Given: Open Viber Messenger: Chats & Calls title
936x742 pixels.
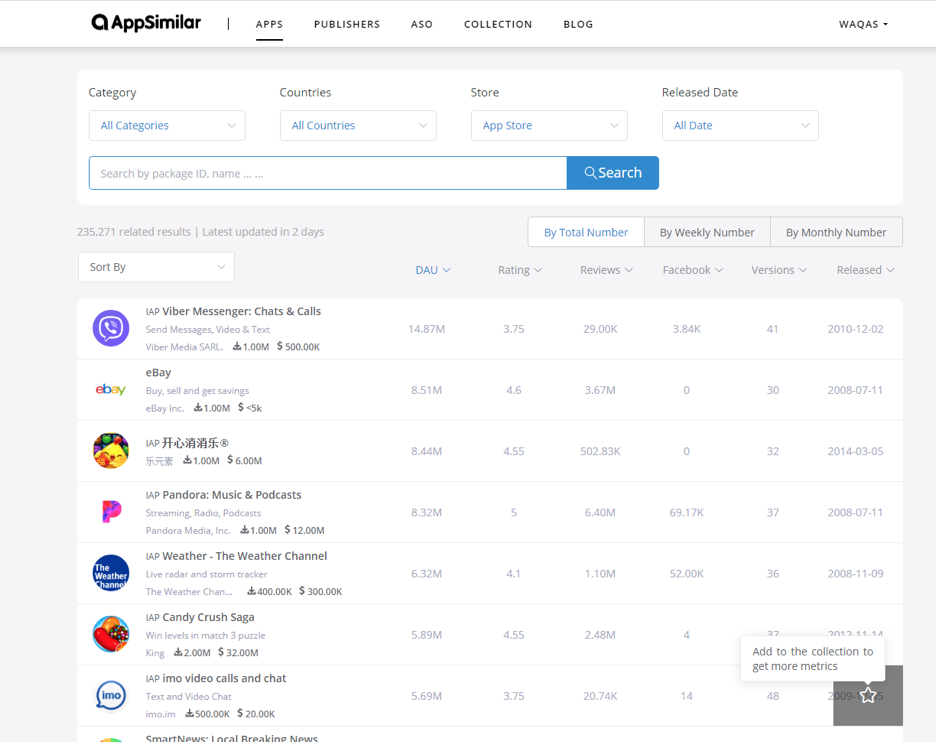Looking at the screenshot, I should pos(241,311).
